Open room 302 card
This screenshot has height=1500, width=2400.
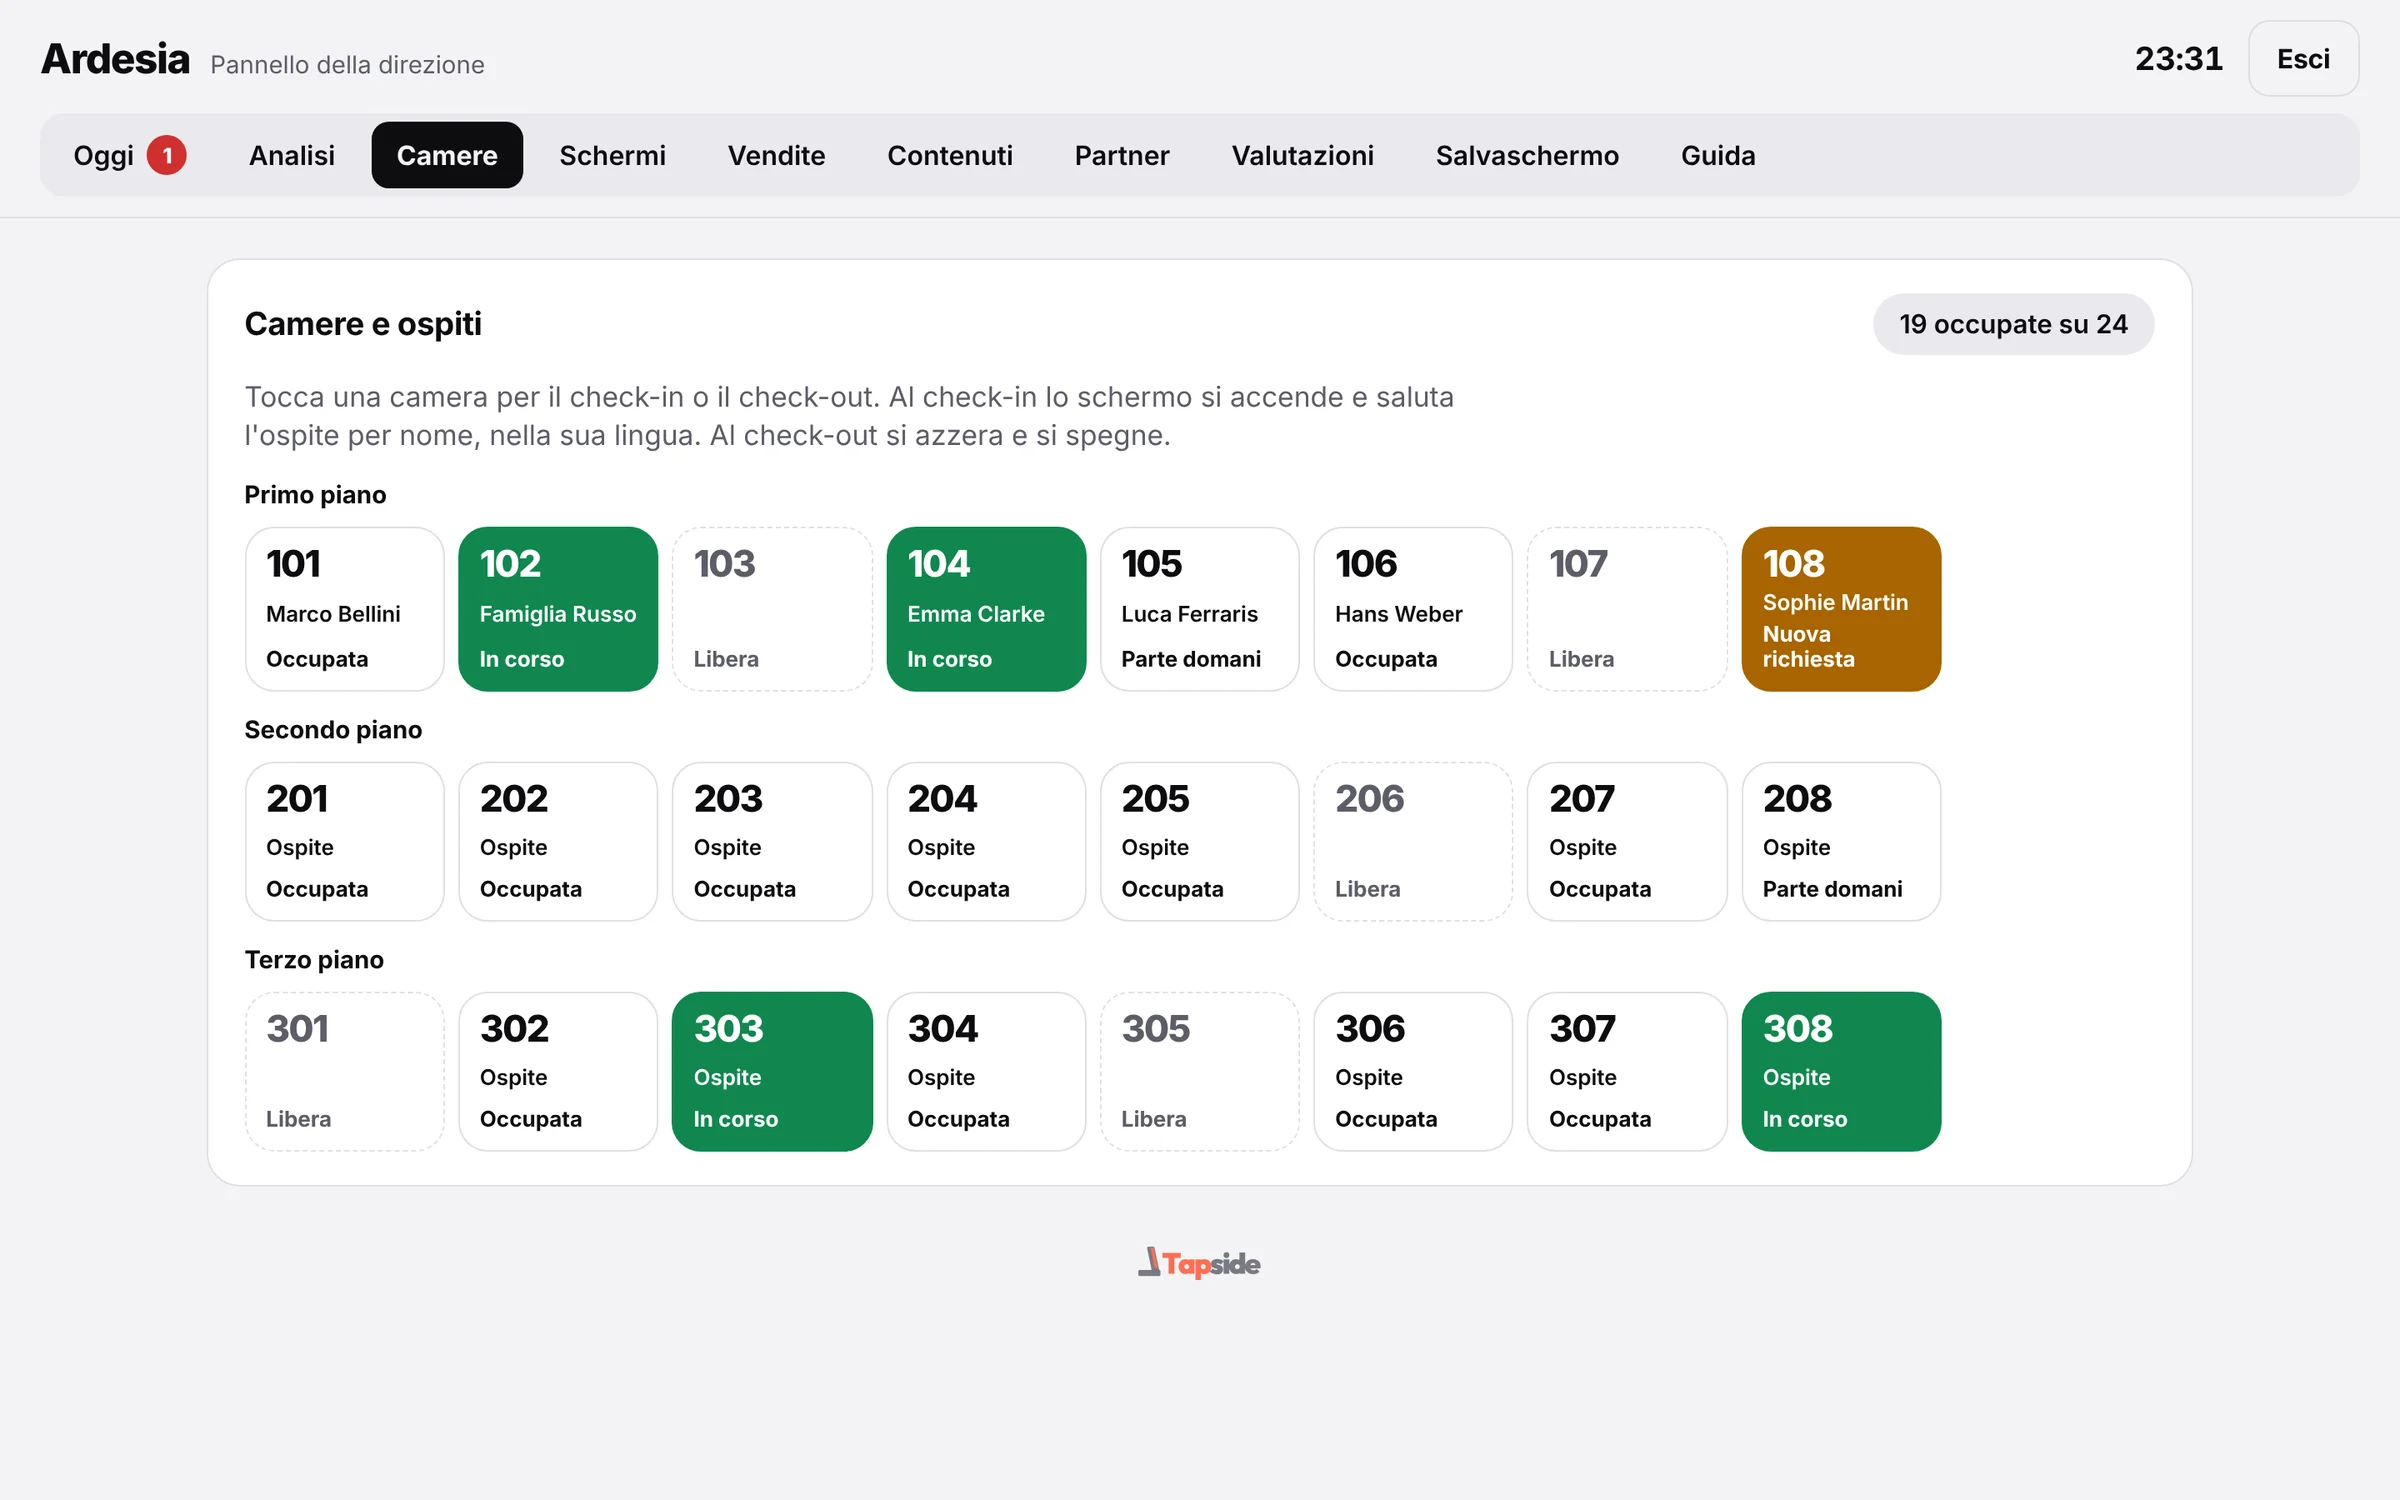[558, 1071]
